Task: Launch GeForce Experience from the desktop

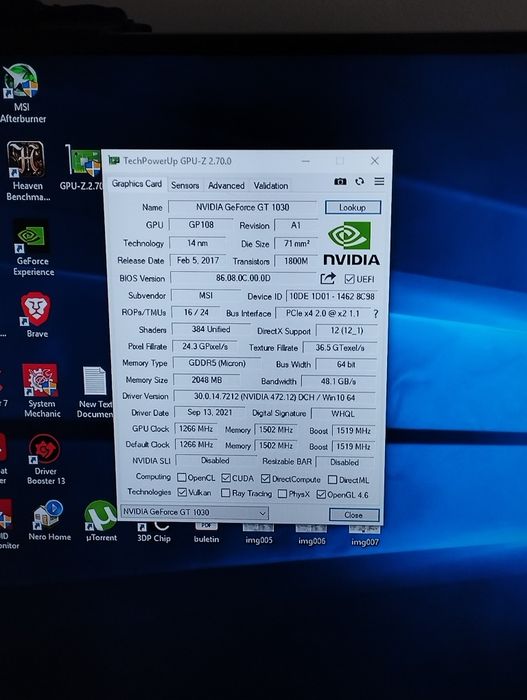Action: pyautogui.click(x=33, y=249)
